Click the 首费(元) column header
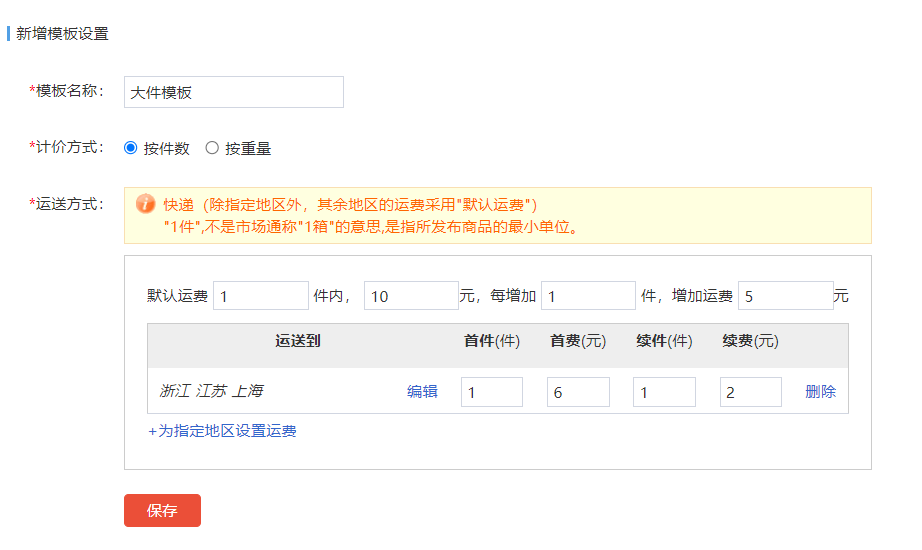 coord(578,341)
